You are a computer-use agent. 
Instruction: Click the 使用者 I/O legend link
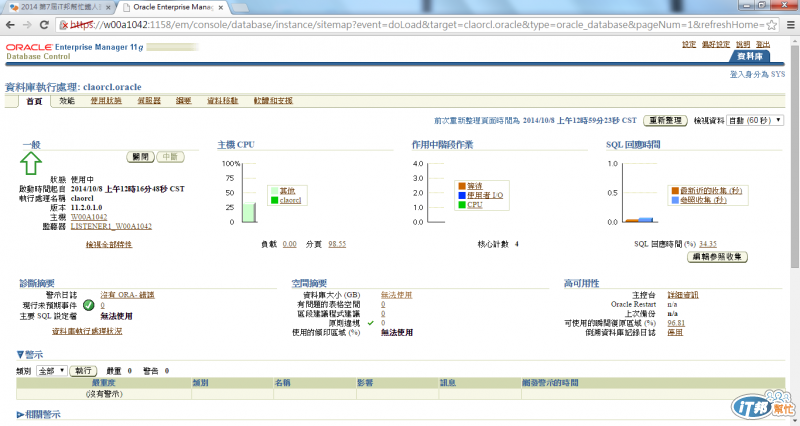485,195
